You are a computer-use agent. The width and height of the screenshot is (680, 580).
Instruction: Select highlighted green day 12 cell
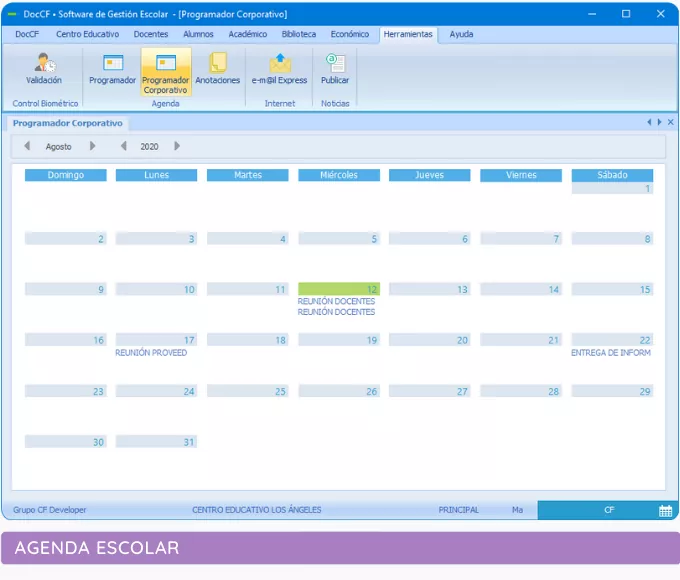pyautogui.click(x=338, y=289)
